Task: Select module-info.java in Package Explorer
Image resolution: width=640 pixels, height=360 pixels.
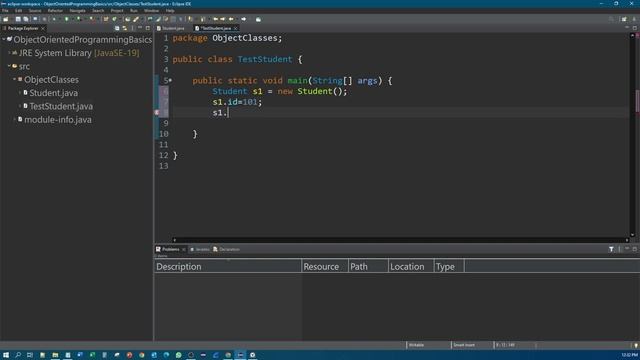Action: [58, 120]
